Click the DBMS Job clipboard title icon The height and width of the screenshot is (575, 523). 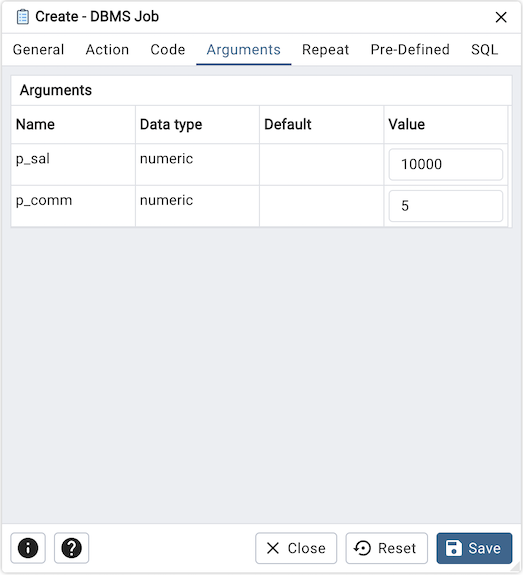point(23,17)
